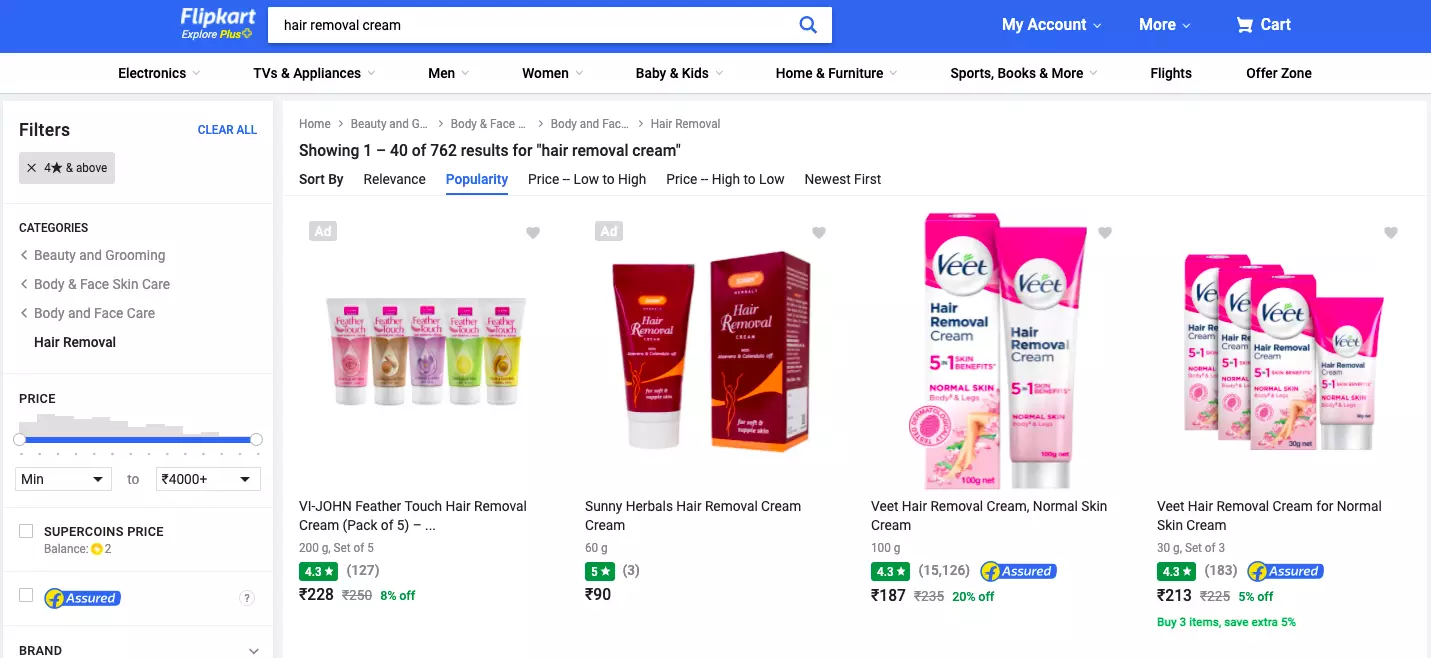The image size is (1431, 658).
Task: Open the My Account menu
Action: (1051, 25)
